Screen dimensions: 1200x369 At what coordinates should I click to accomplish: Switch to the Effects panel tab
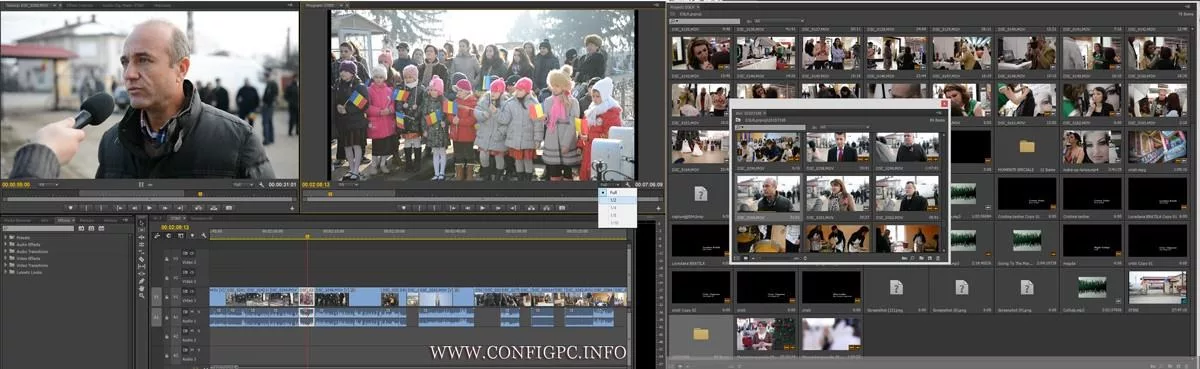(64, 220)
